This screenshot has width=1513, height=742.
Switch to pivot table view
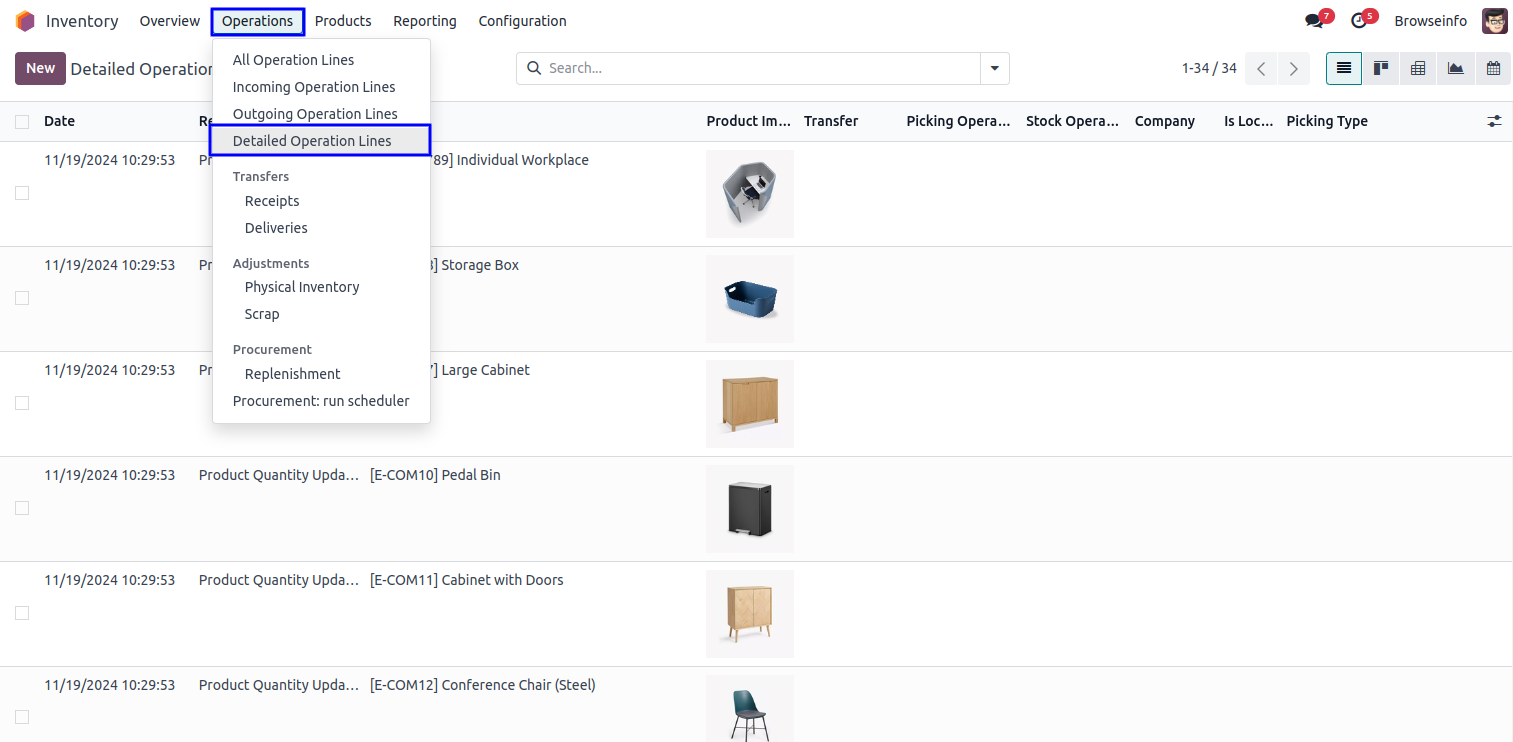pyautogui.click(x=1418, y=68)
